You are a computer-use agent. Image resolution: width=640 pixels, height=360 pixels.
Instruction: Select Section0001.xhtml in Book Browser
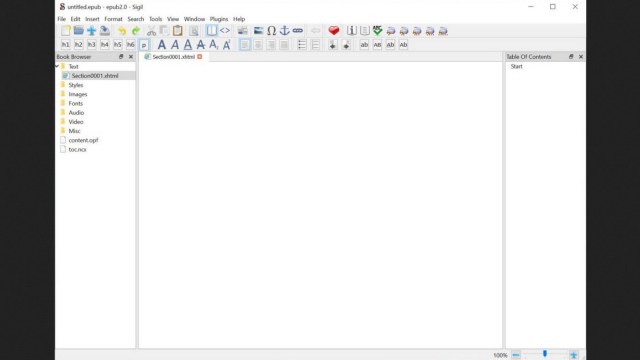(95, 76)
